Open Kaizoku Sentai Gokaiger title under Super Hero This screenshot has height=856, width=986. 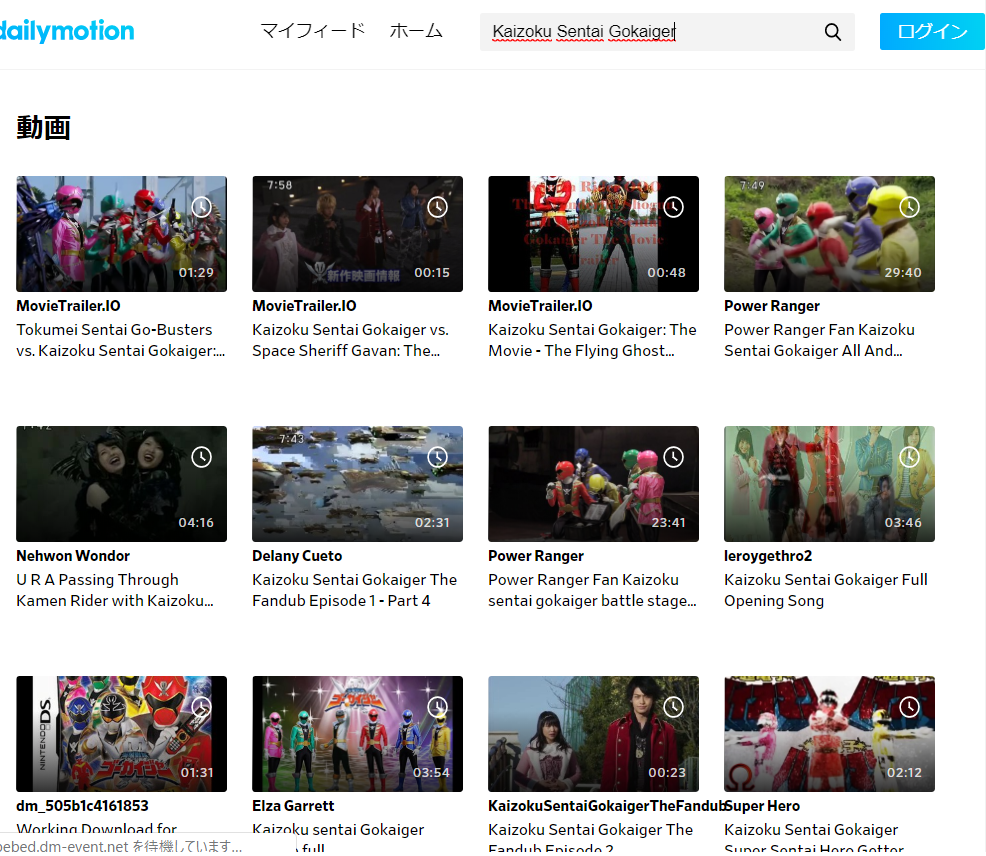[814, 838]
